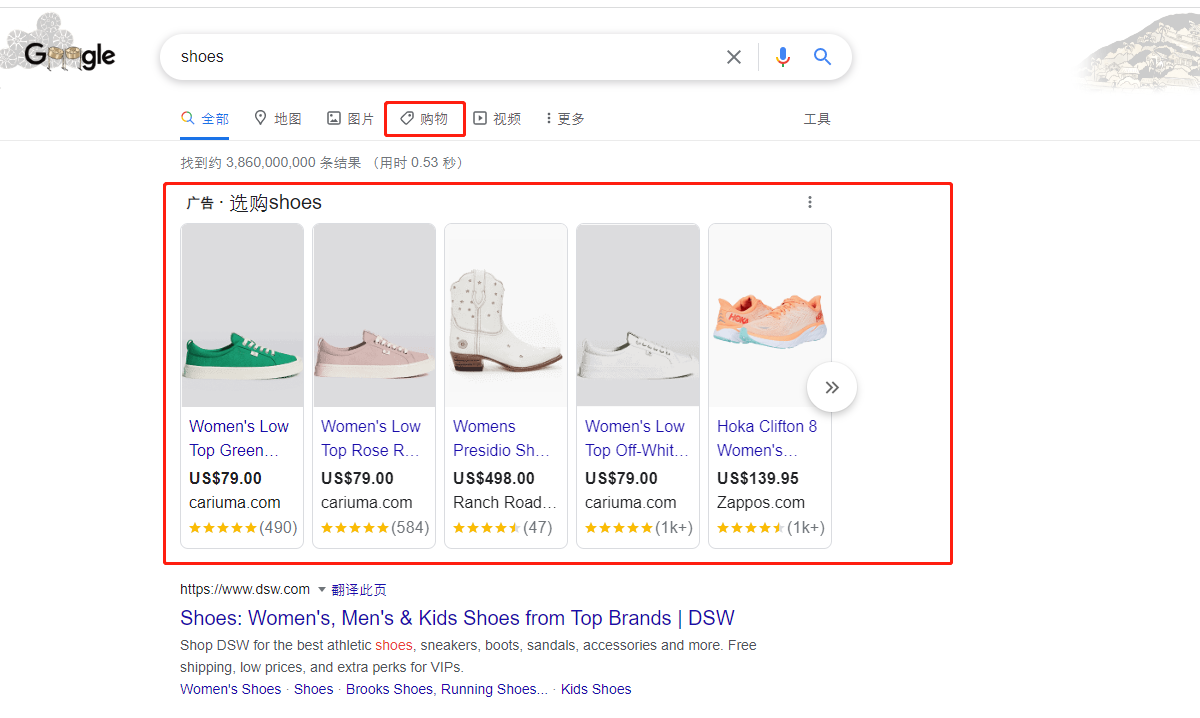Click the blue search magnifier icon

822,57
